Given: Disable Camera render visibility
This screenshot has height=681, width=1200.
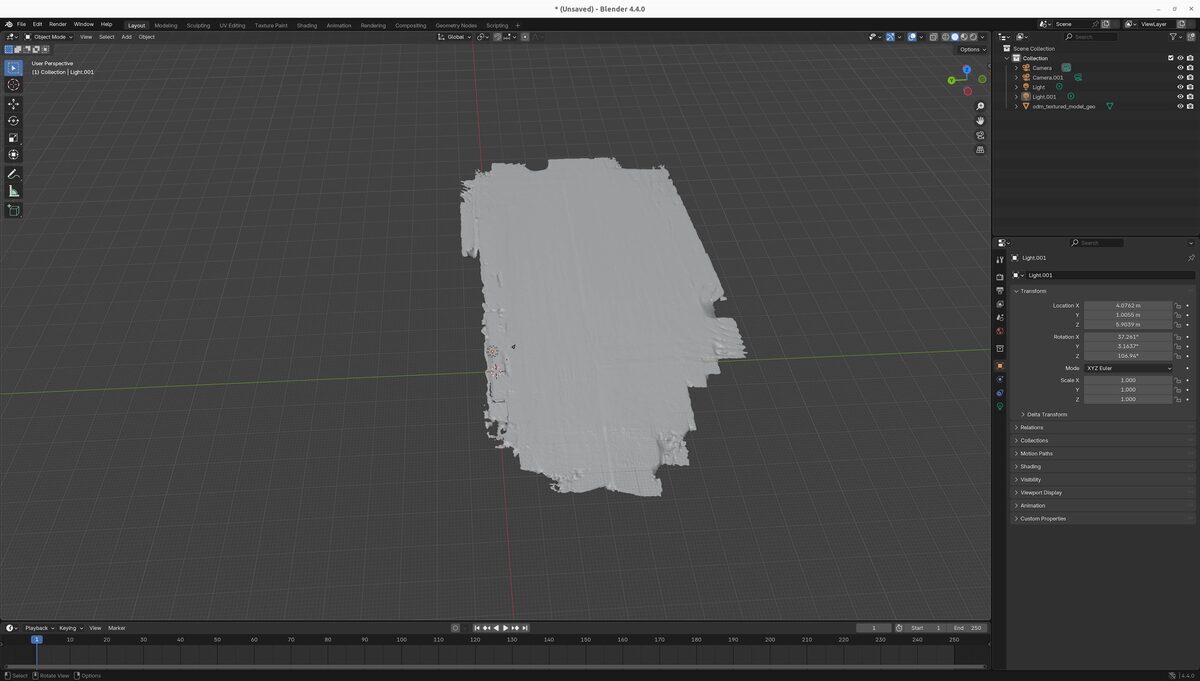Looking at the screenshot, I should coord(1189,68).
